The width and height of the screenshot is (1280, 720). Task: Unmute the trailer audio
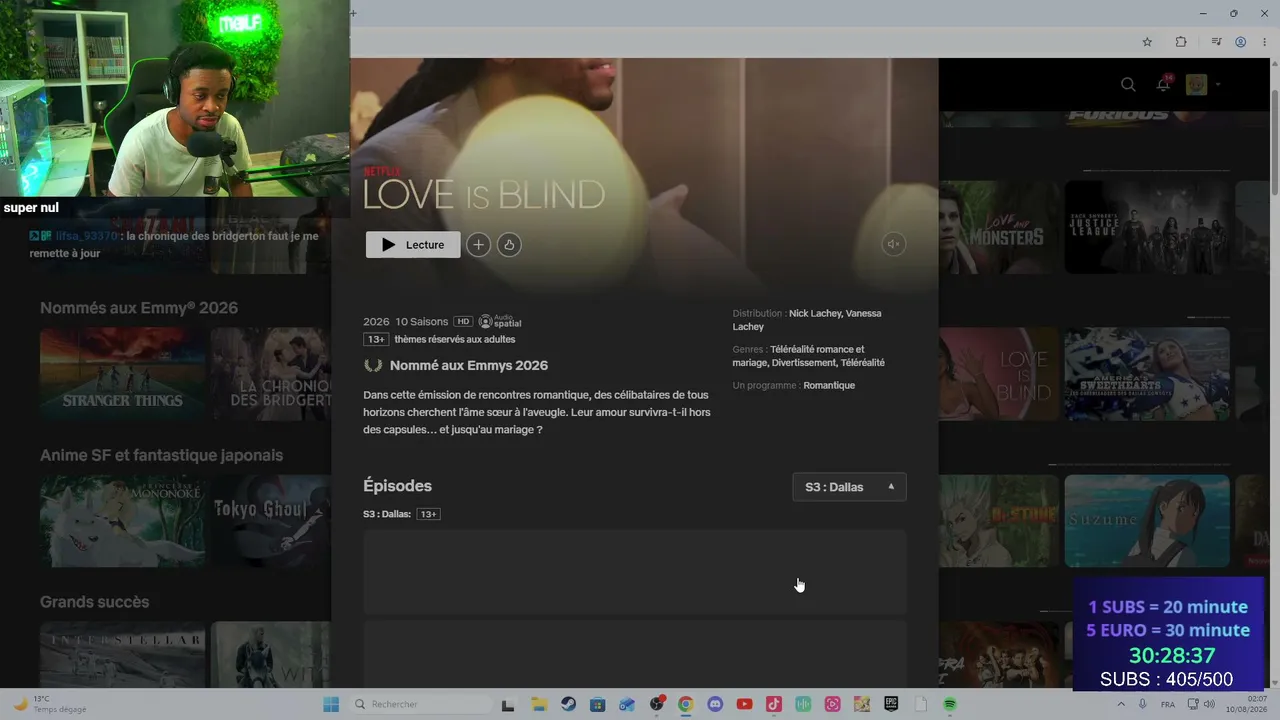894,244
